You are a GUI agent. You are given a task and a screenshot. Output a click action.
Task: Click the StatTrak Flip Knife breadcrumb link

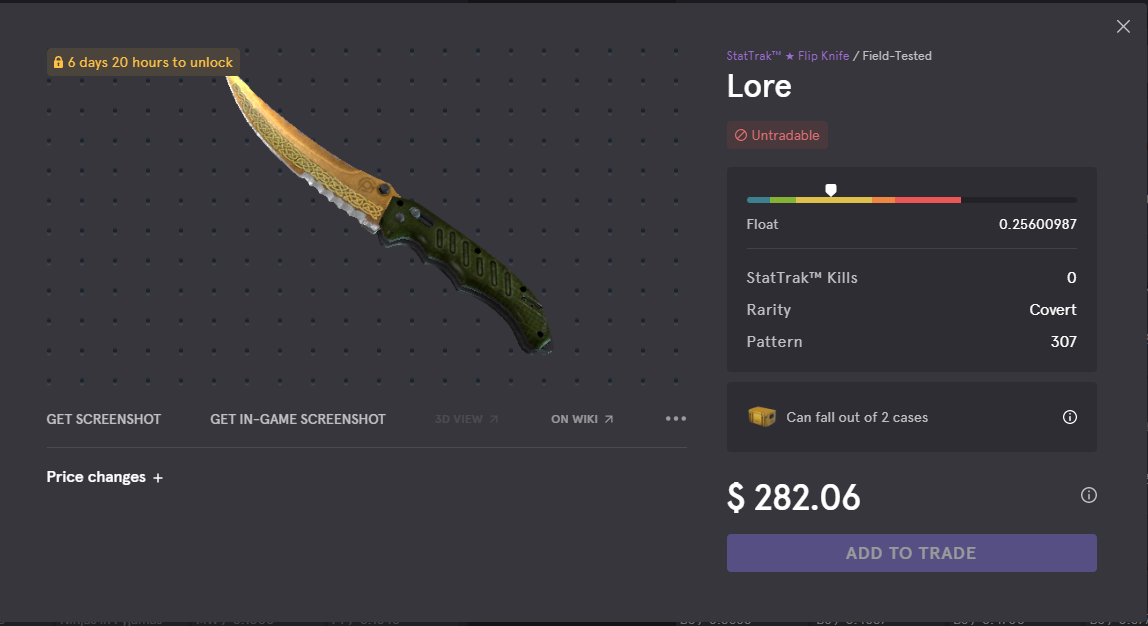coord(788,56)
